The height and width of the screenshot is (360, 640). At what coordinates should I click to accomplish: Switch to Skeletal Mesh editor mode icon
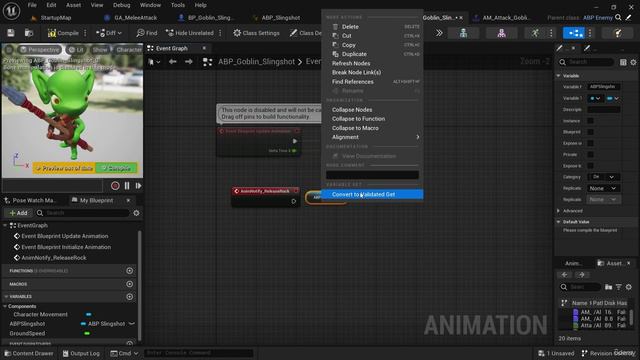click(501, 33)
